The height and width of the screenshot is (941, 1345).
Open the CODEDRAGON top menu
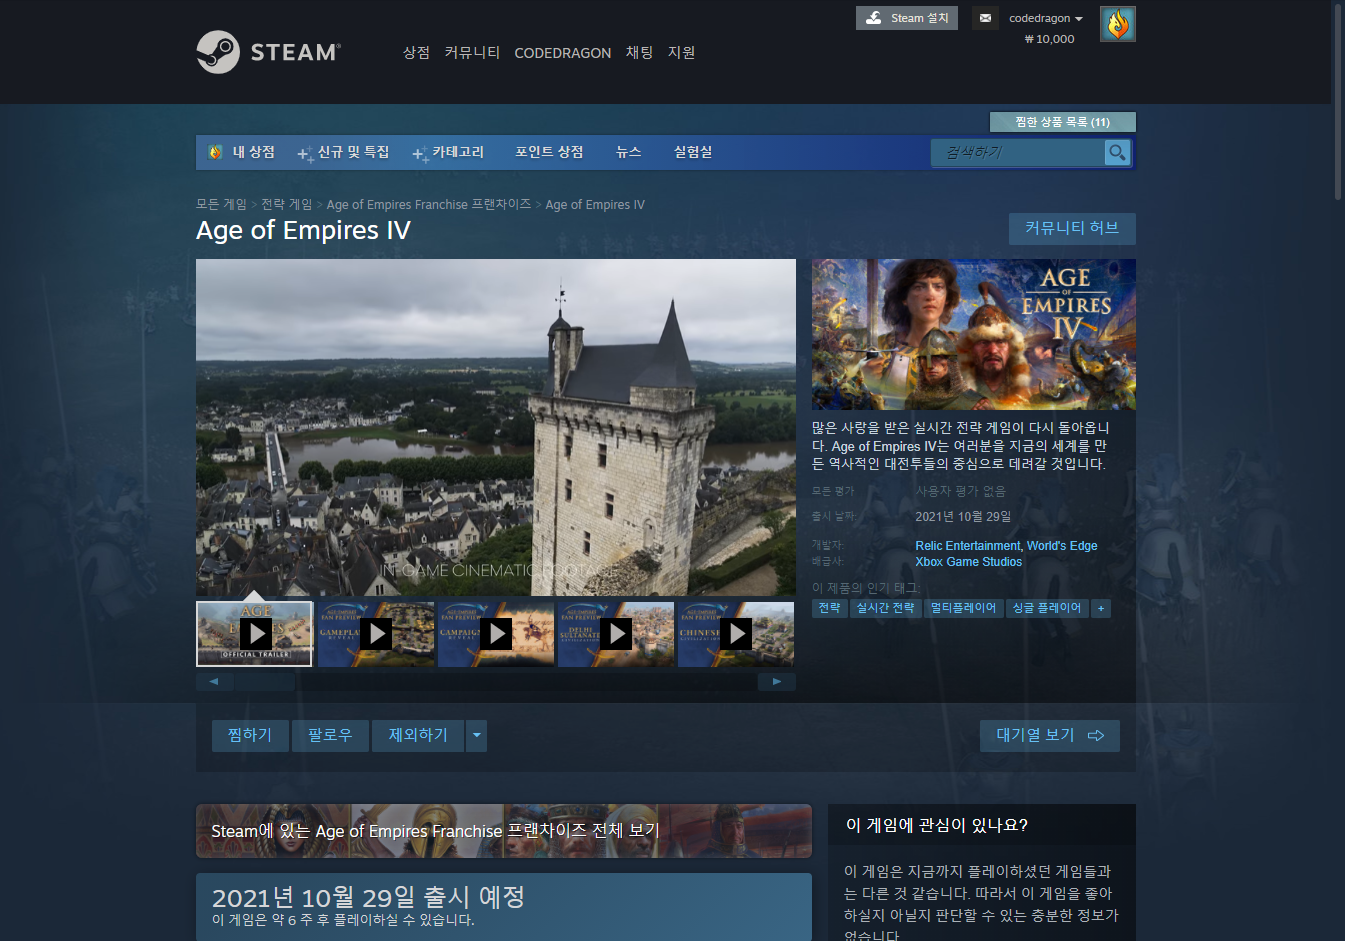(x=562, y=53)
